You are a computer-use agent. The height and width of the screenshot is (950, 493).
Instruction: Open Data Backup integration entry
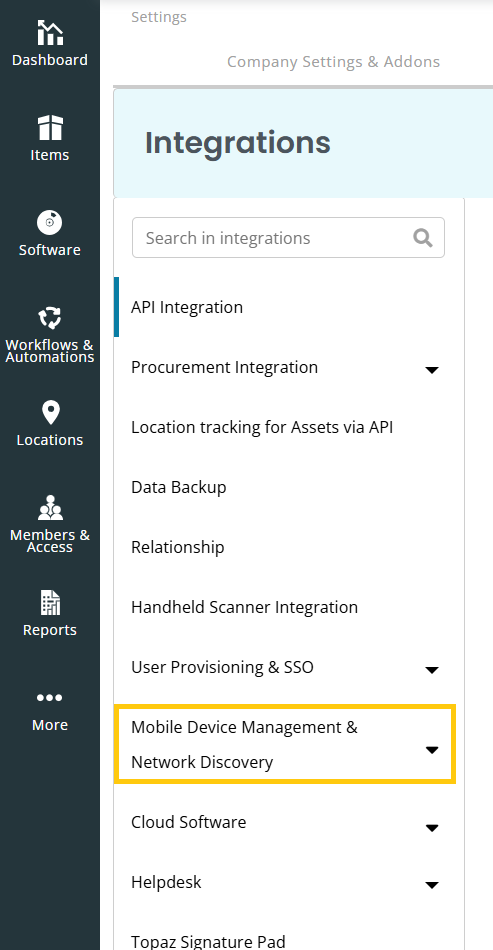(289, 487)
